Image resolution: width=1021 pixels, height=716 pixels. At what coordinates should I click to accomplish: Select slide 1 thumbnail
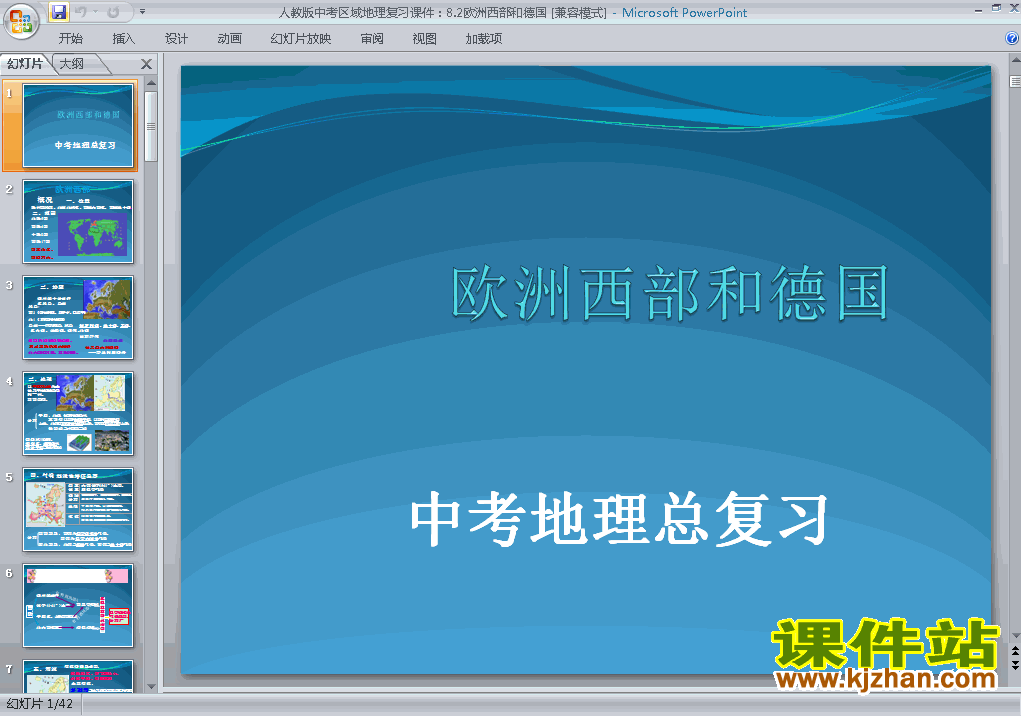[x=78, y=125]
